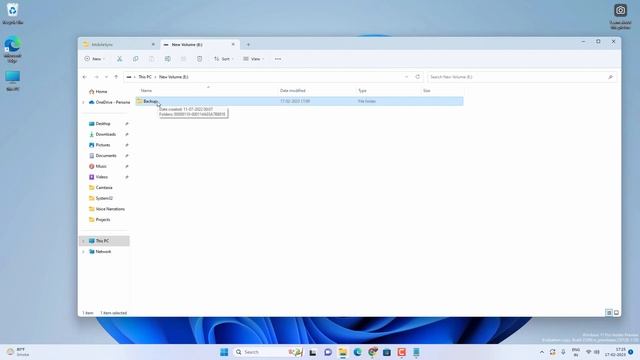Click the Delete trash icon in toolbar
This screenshot has height=360, width=640.
199,59
